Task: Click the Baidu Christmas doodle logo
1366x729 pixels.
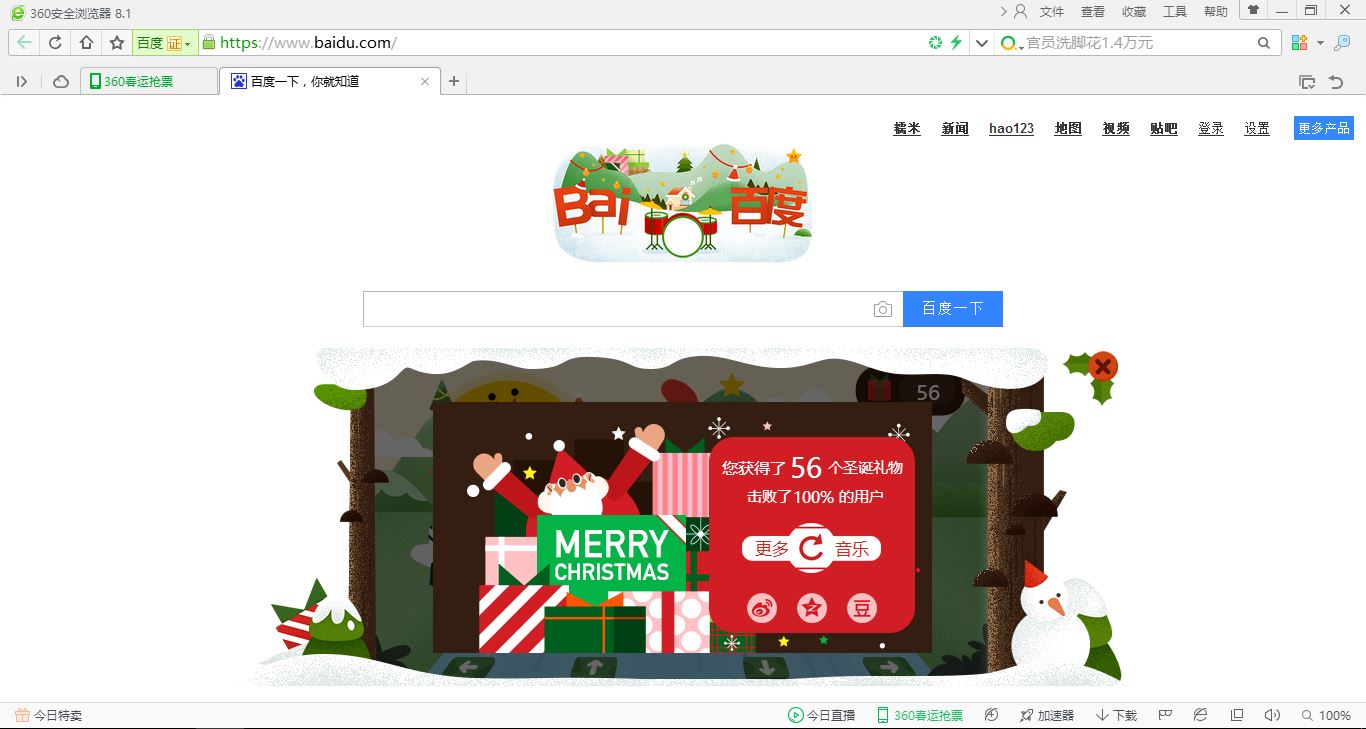Action: [x=682, y=203]
